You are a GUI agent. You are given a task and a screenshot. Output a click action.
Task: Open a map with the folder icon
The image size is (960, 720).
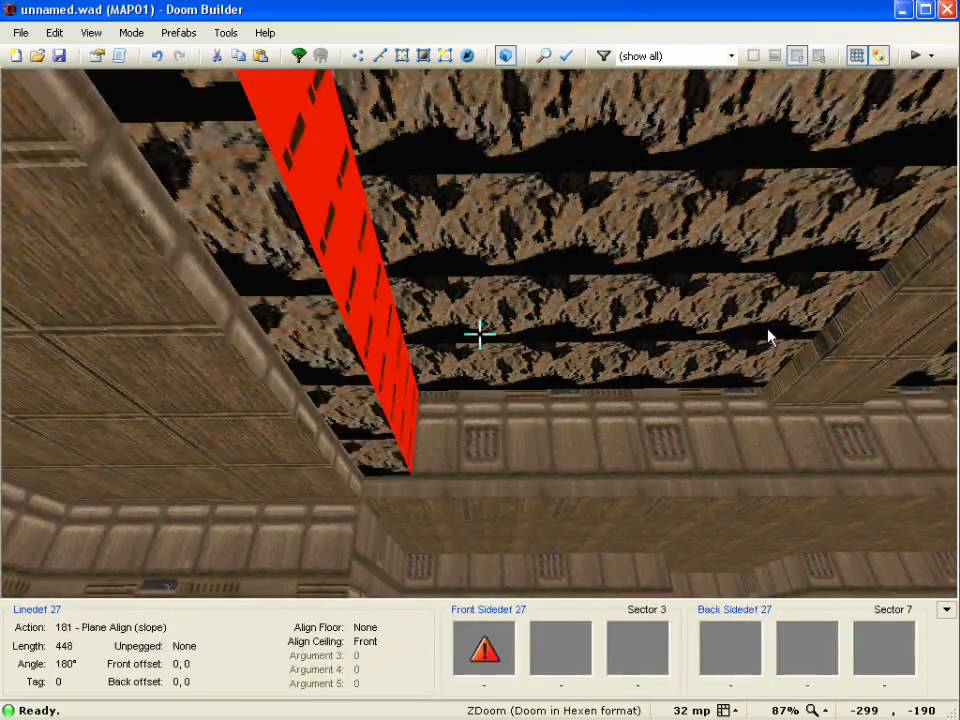tap(37, 56)
